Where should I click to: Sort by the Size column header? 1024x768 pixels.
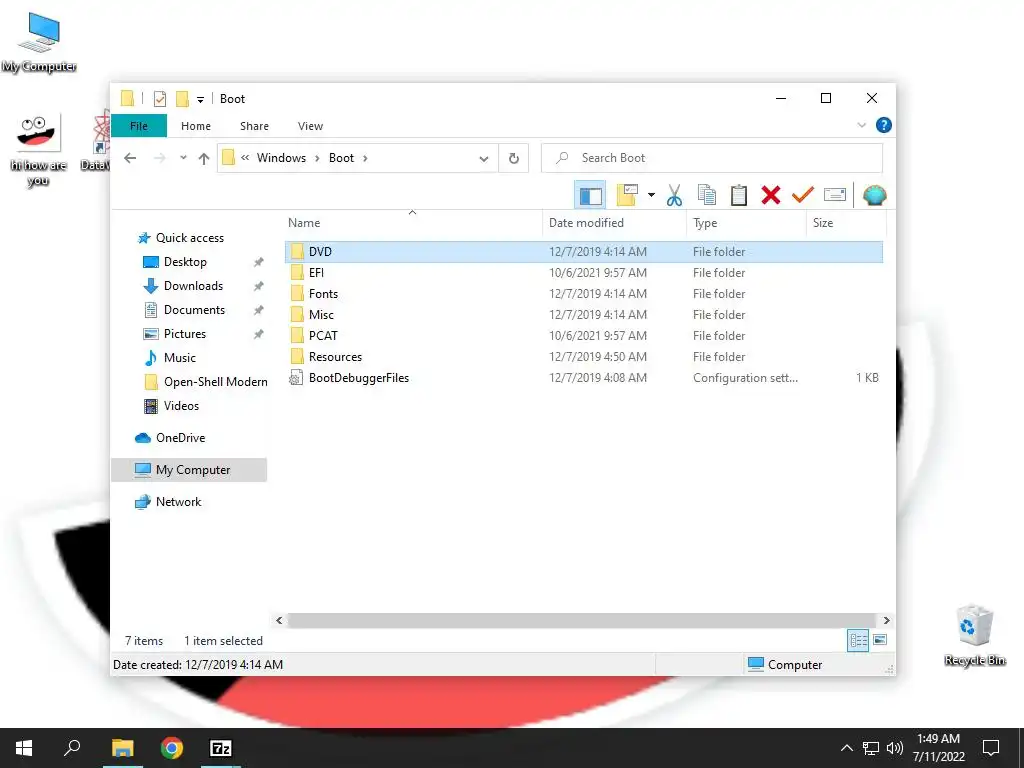(846, 223)
